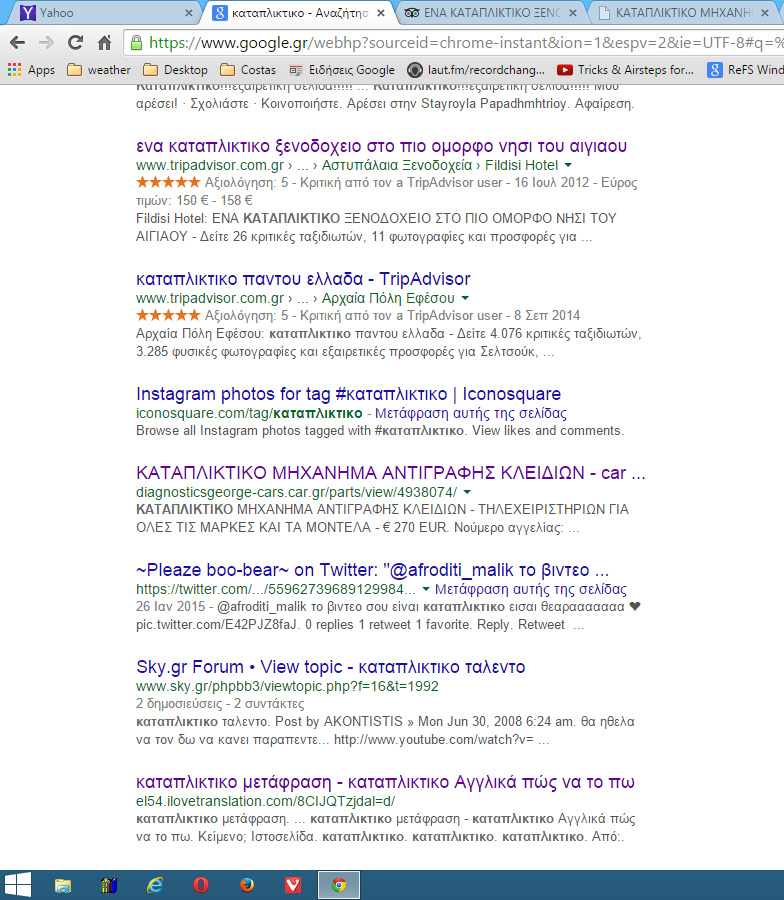Open the Ειδήσεις Google bookmark

click(341, 70)
